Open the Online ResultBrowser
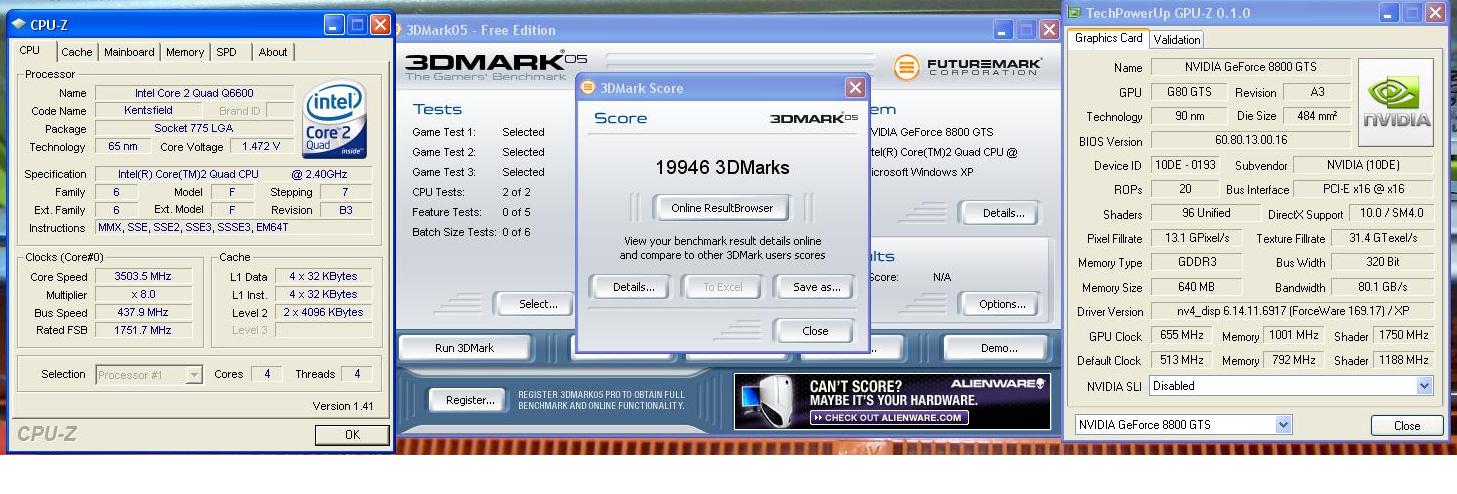This screenshot has height=494, width=1457. click(722, 208)
